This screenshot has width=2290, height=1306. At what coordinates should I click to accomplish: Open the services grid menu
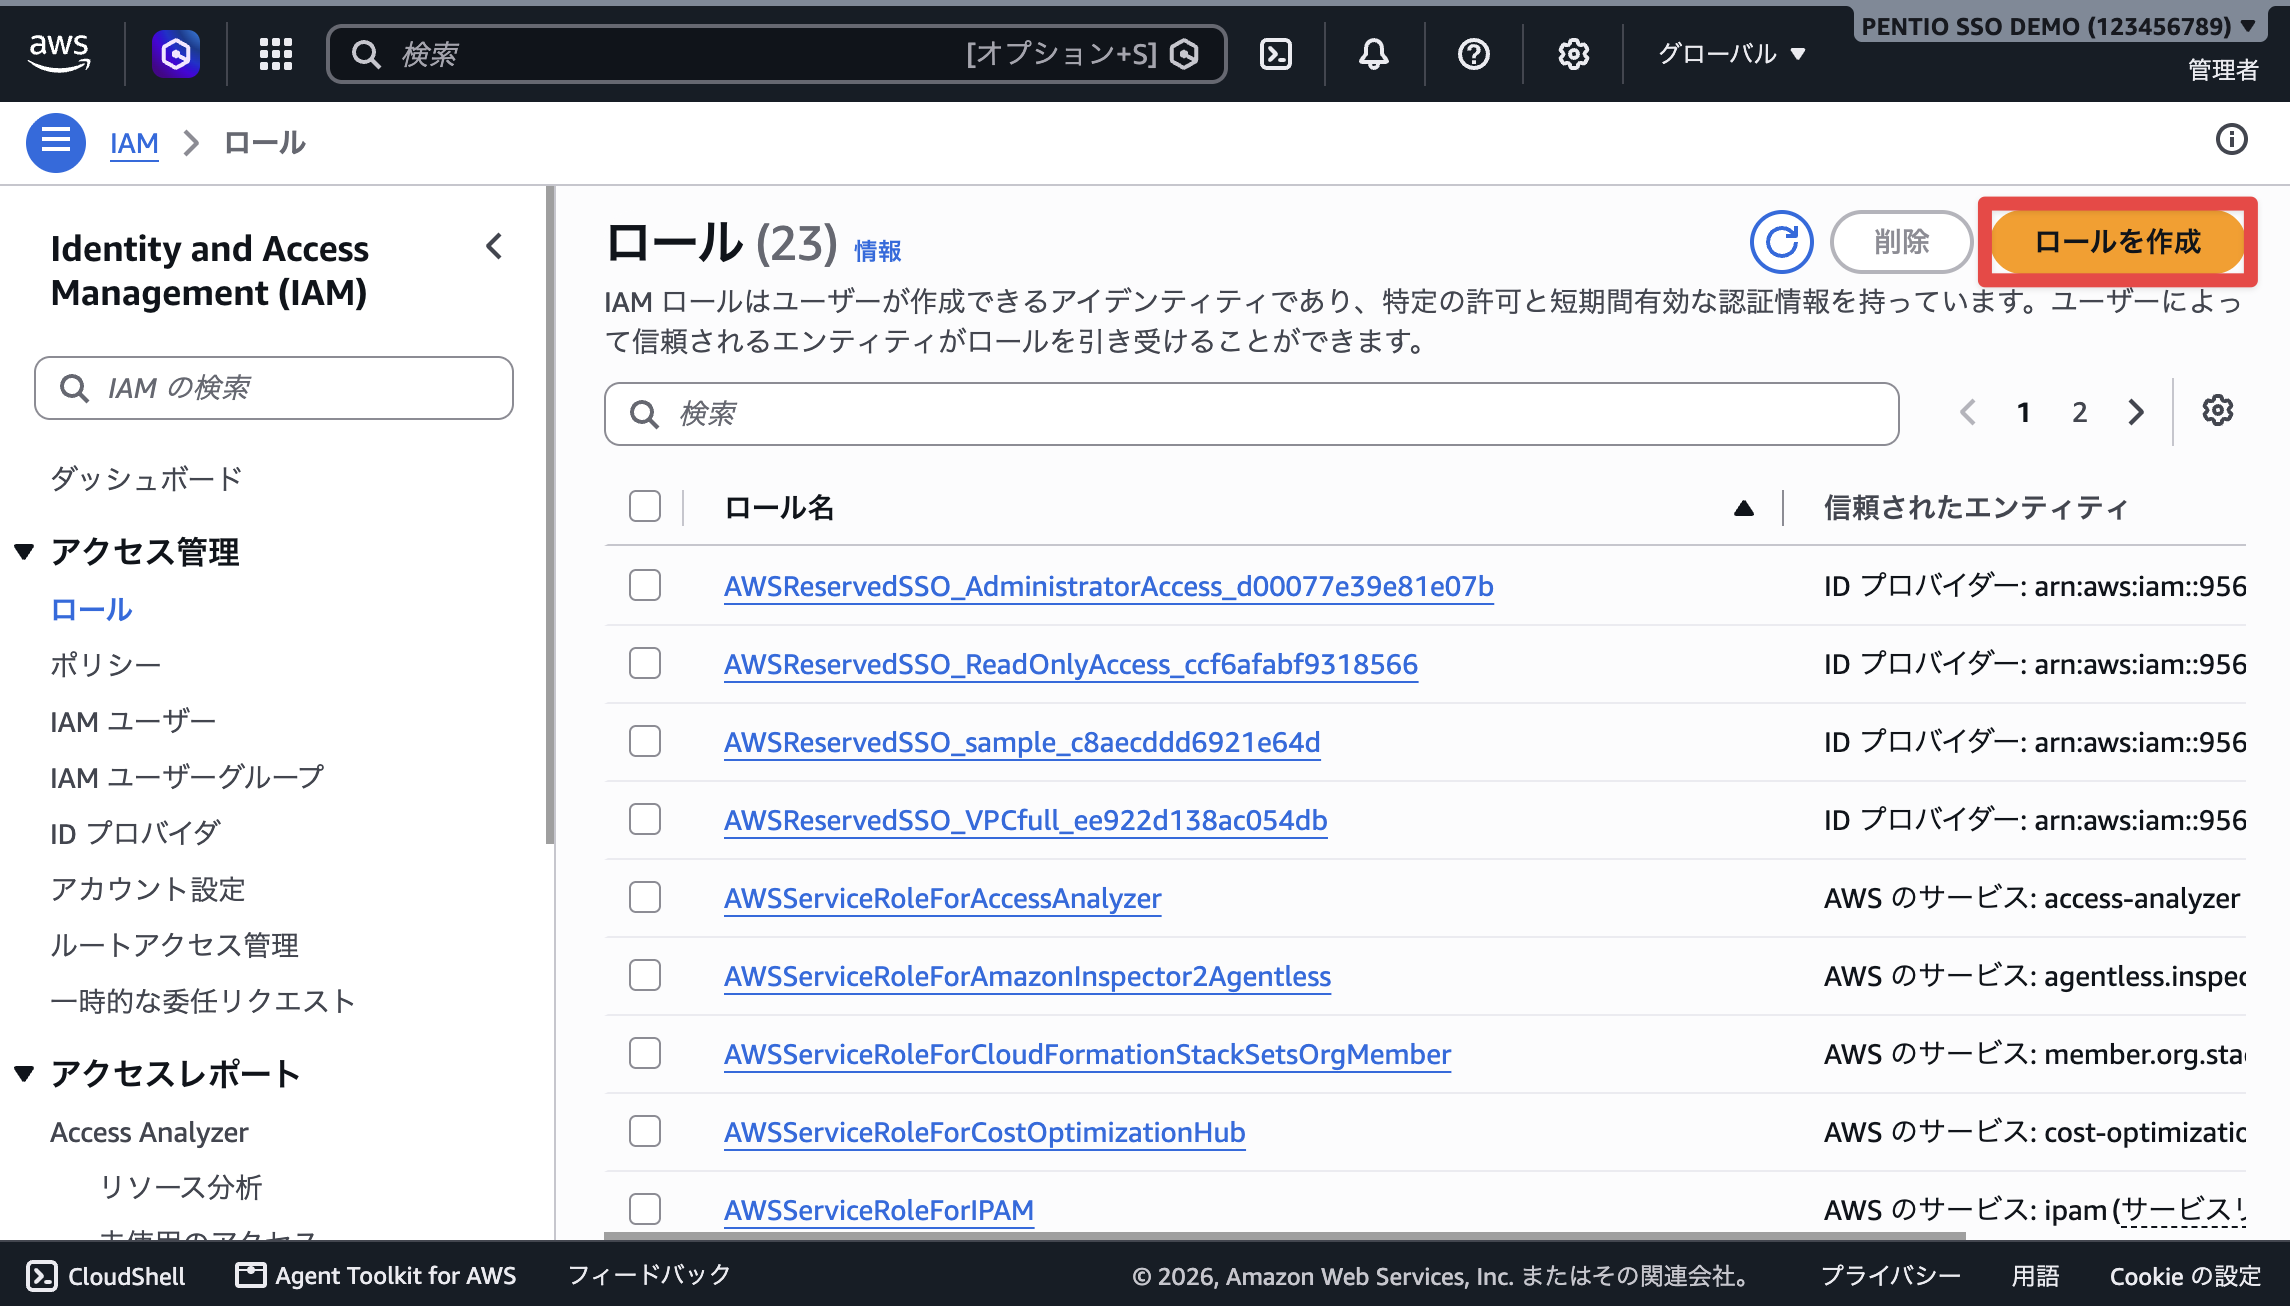275,54
